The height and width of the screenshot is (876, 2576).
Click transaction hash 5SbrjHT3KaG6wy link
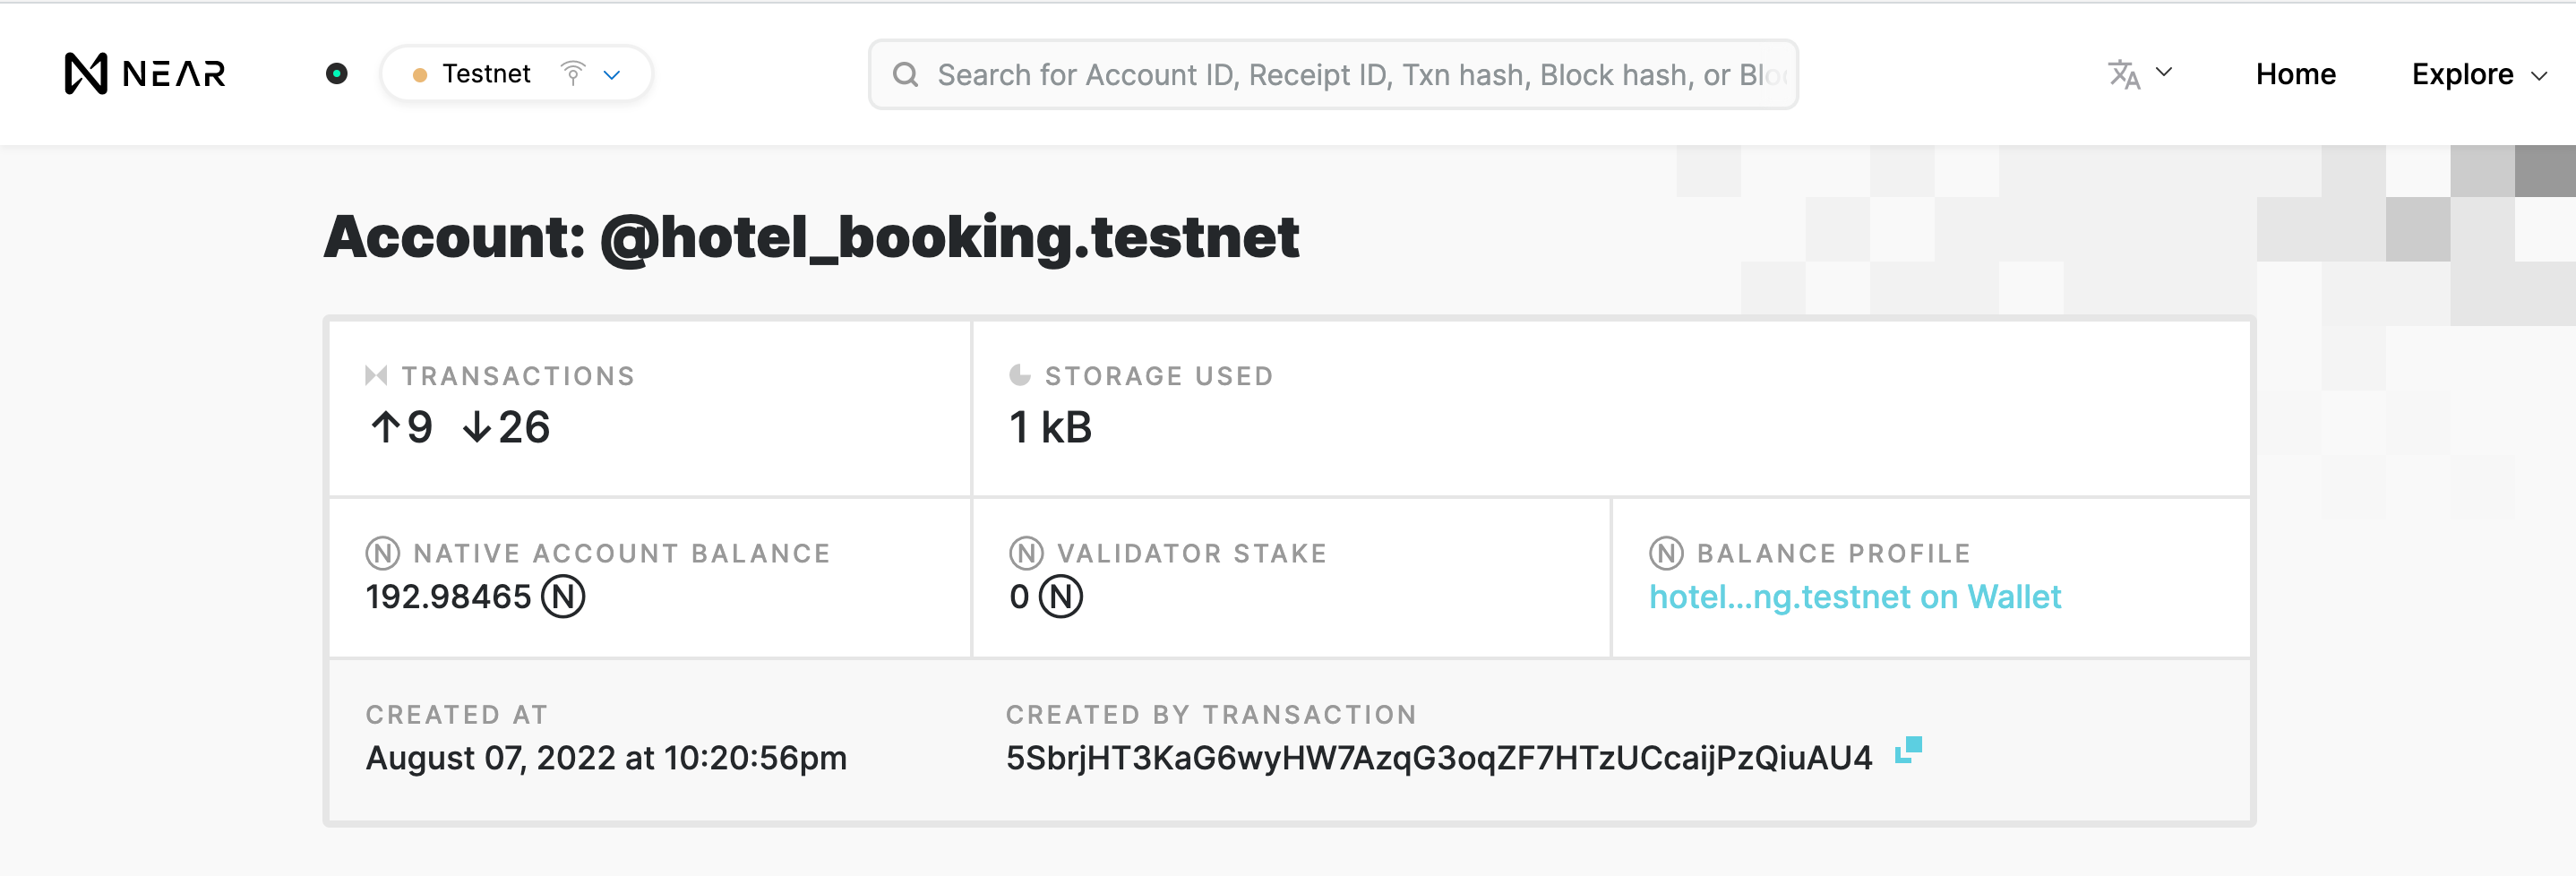pos(1438,758)
